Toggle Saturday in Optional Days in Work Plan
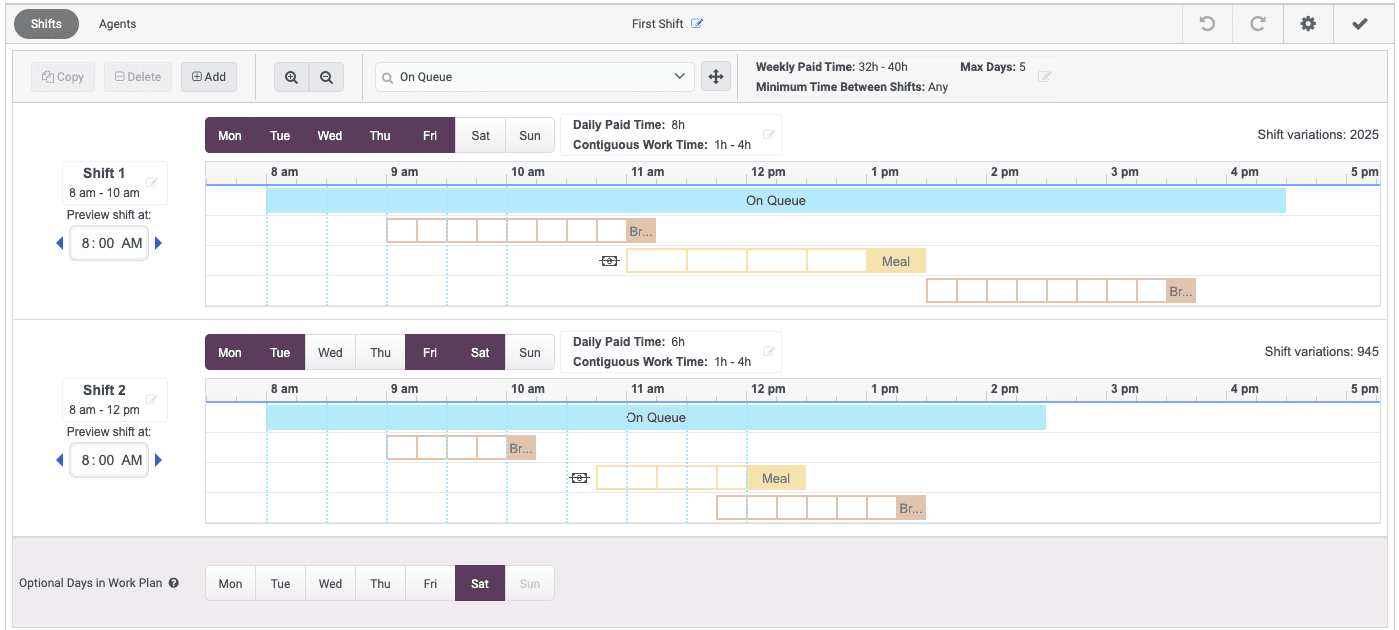Image resolution: width=1399 pixels, height=630 pixels. [479, 583]
